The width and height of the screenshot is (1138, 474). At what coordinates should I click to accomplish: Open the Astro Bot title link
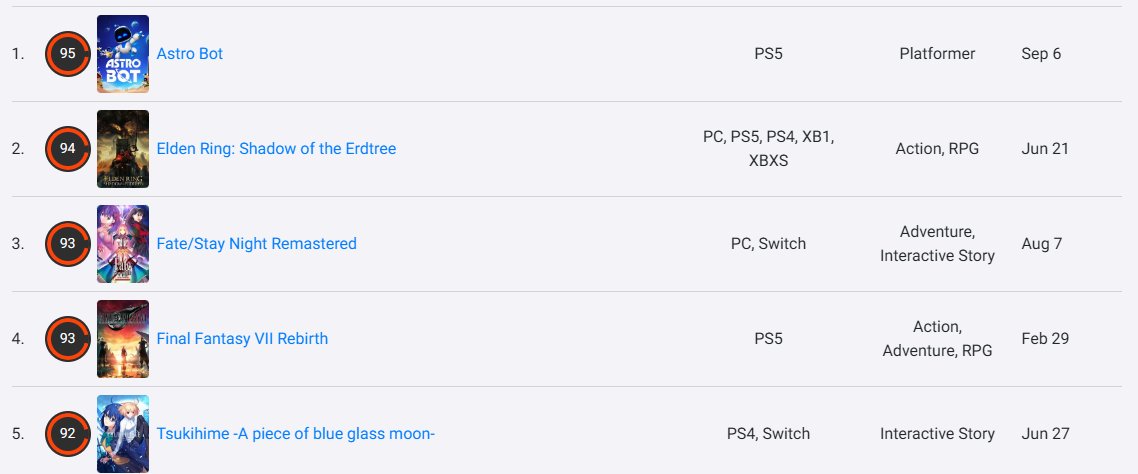point(190,54)
